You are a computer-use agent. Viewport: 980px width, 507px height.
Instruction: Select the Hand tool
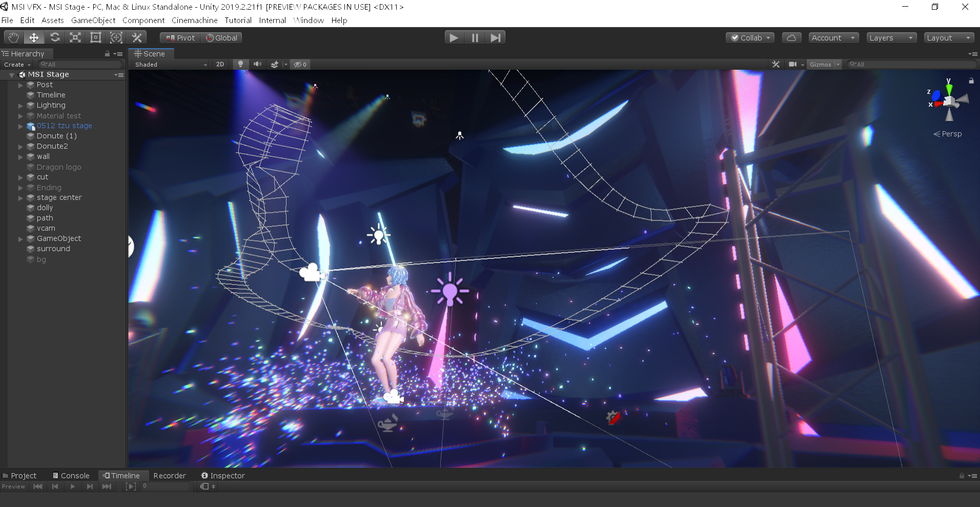(x=14, y=38)
